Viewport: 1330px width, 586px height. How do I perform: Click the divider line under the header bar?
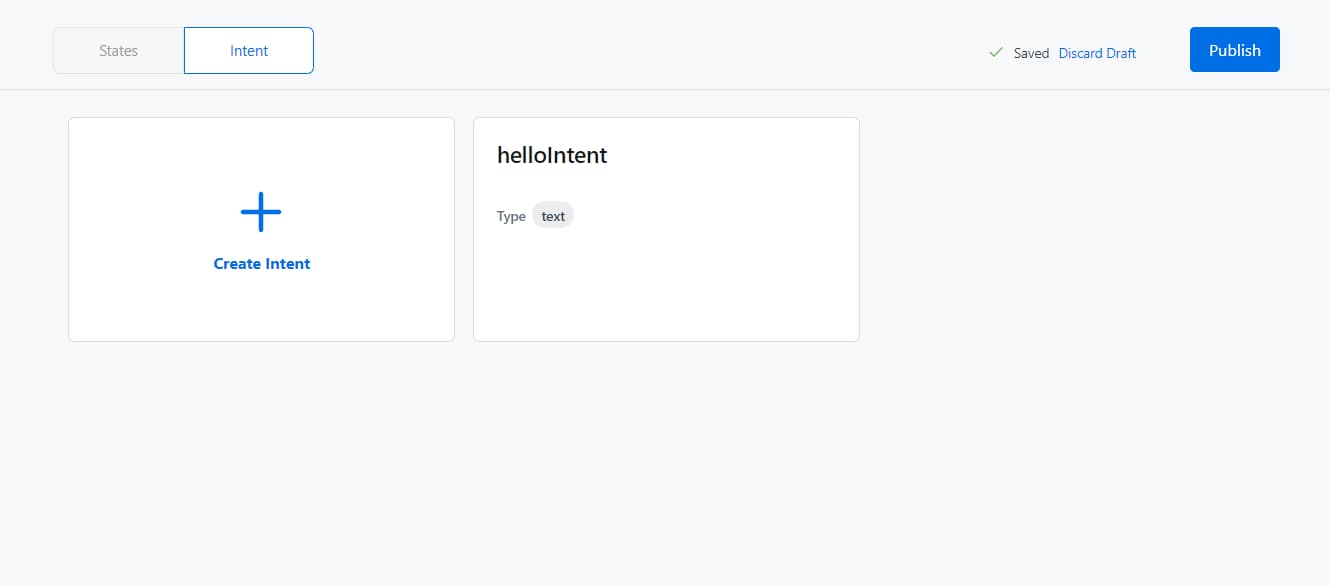pos(665,89)
